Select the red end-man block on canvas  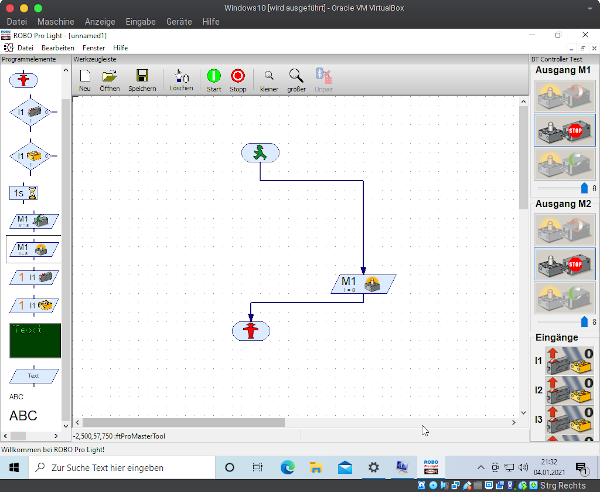click(251, 331)
